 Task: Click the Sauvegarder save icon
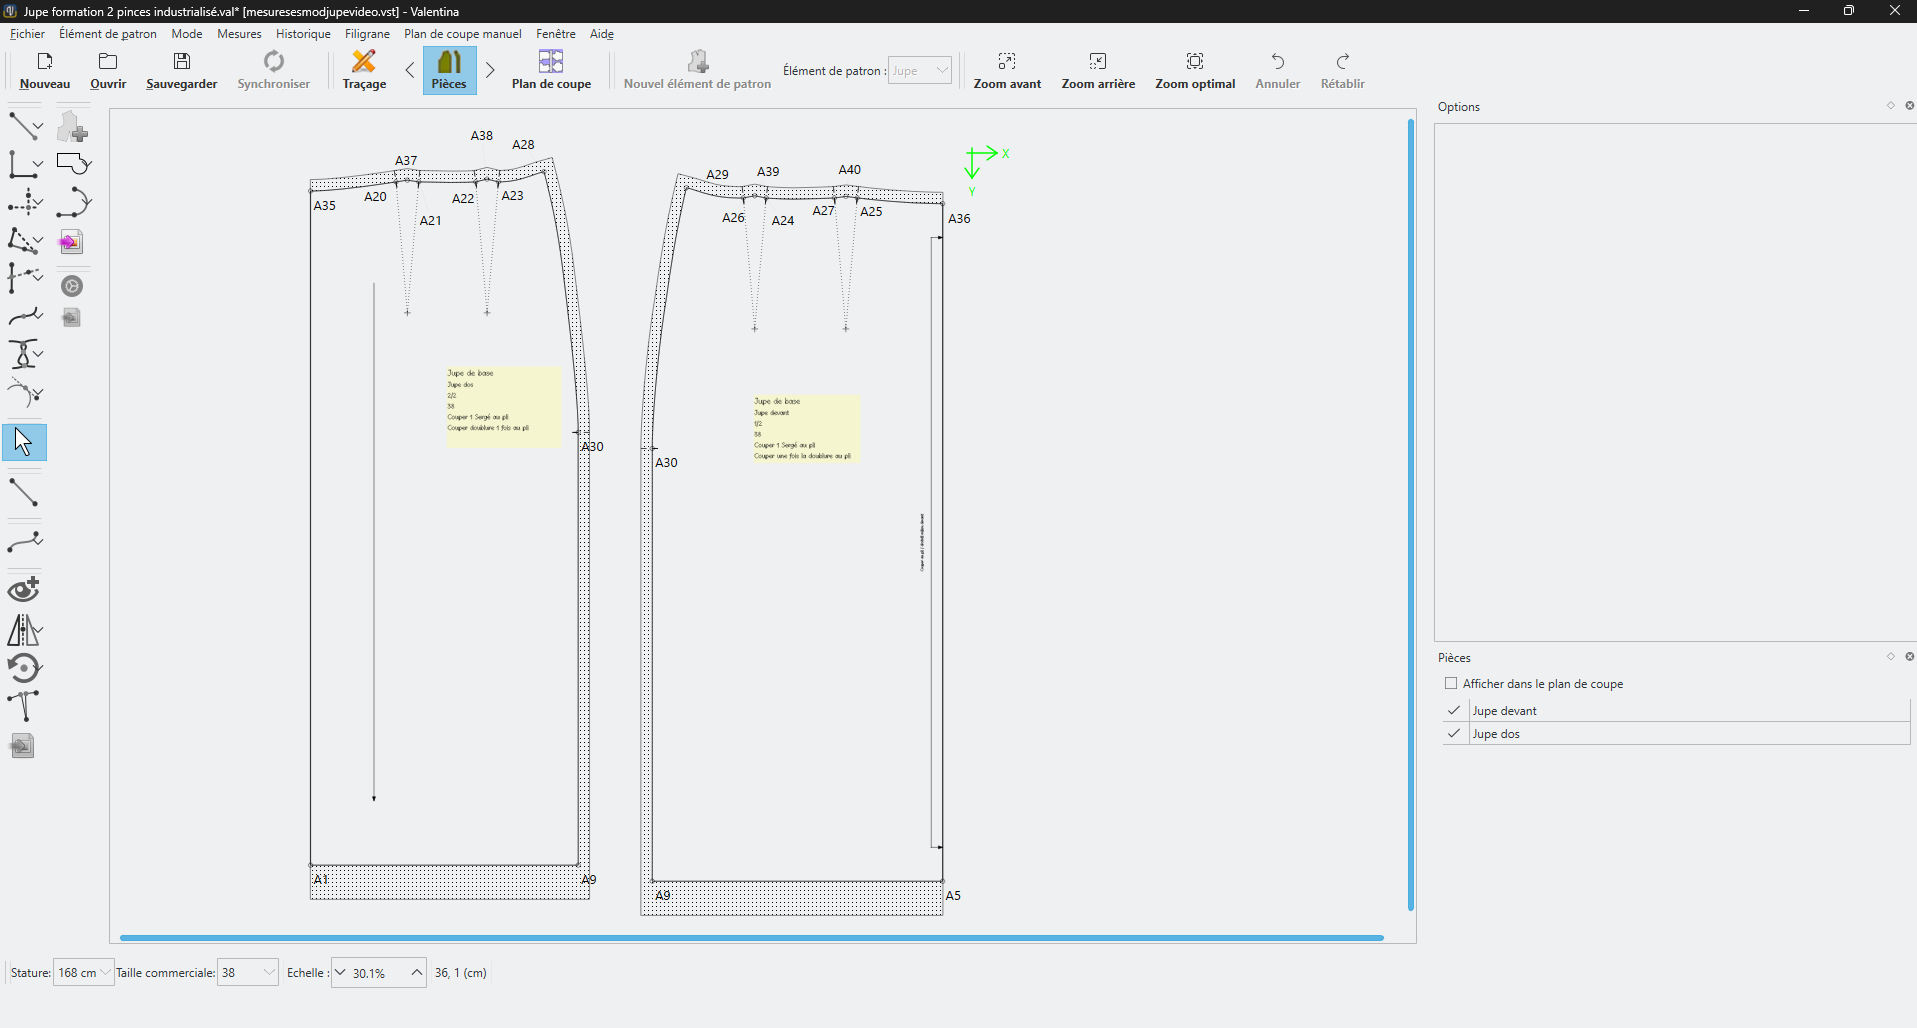181,62
